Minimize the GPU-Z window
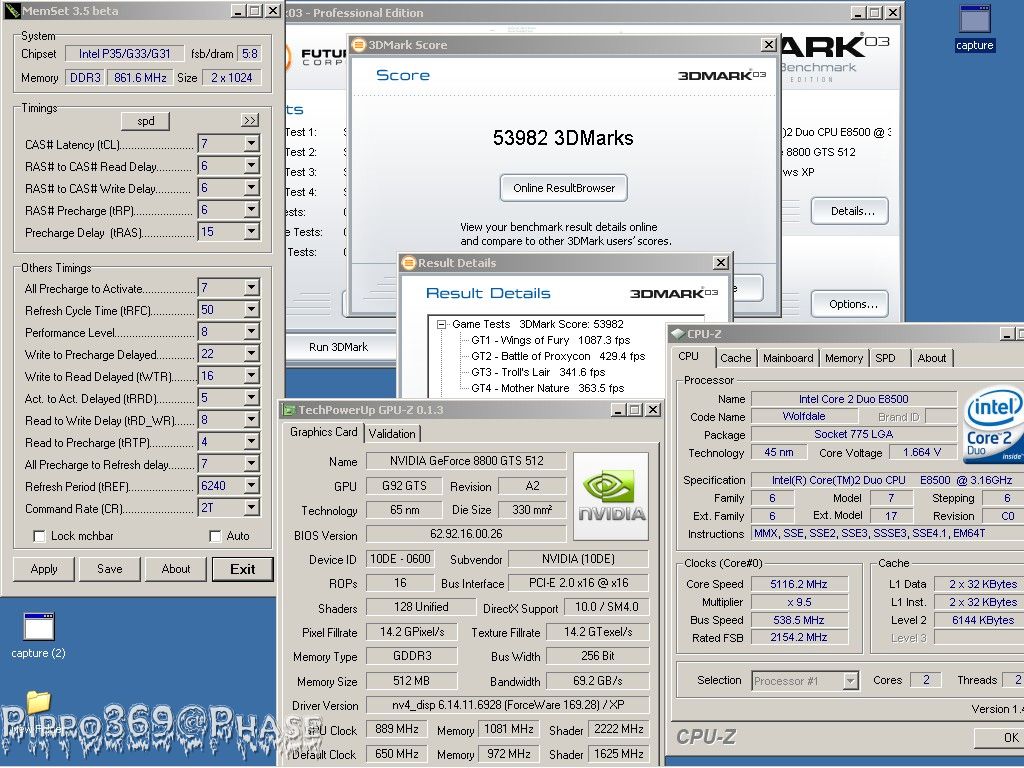 618,409
